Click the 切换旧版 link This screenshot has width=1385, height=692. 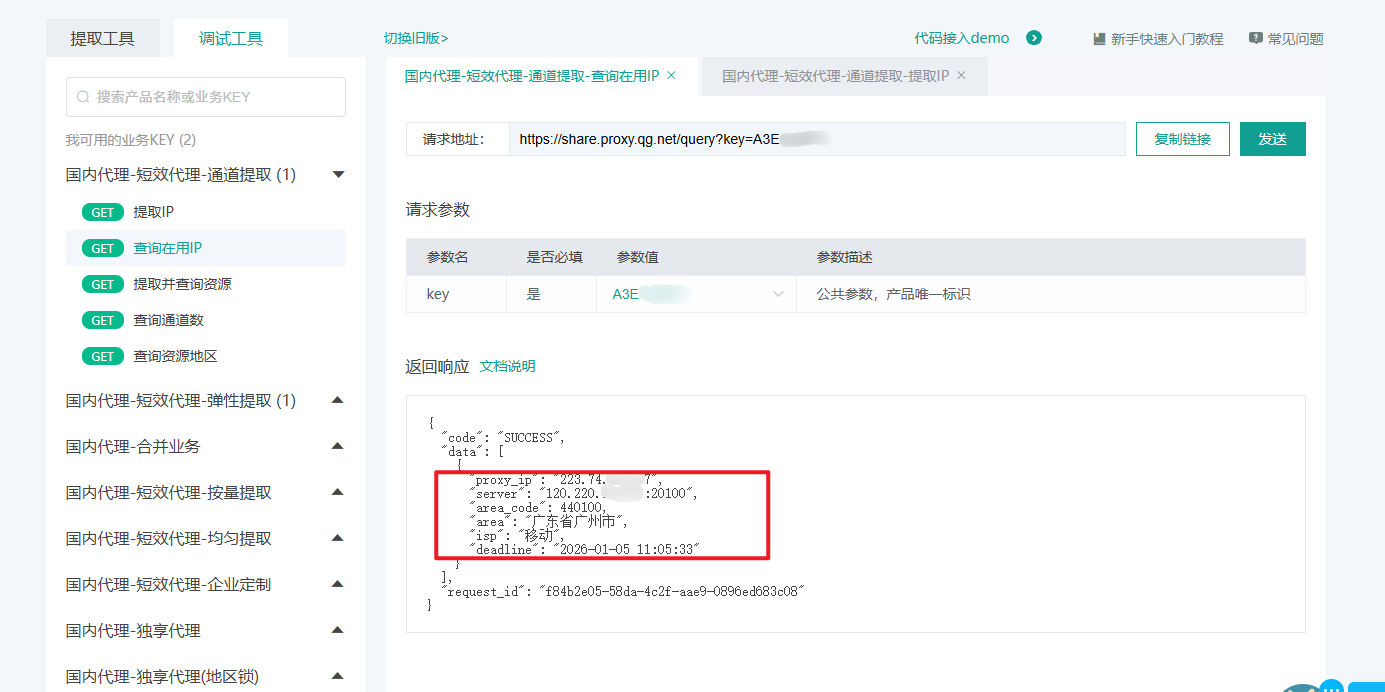coord(416,38)
